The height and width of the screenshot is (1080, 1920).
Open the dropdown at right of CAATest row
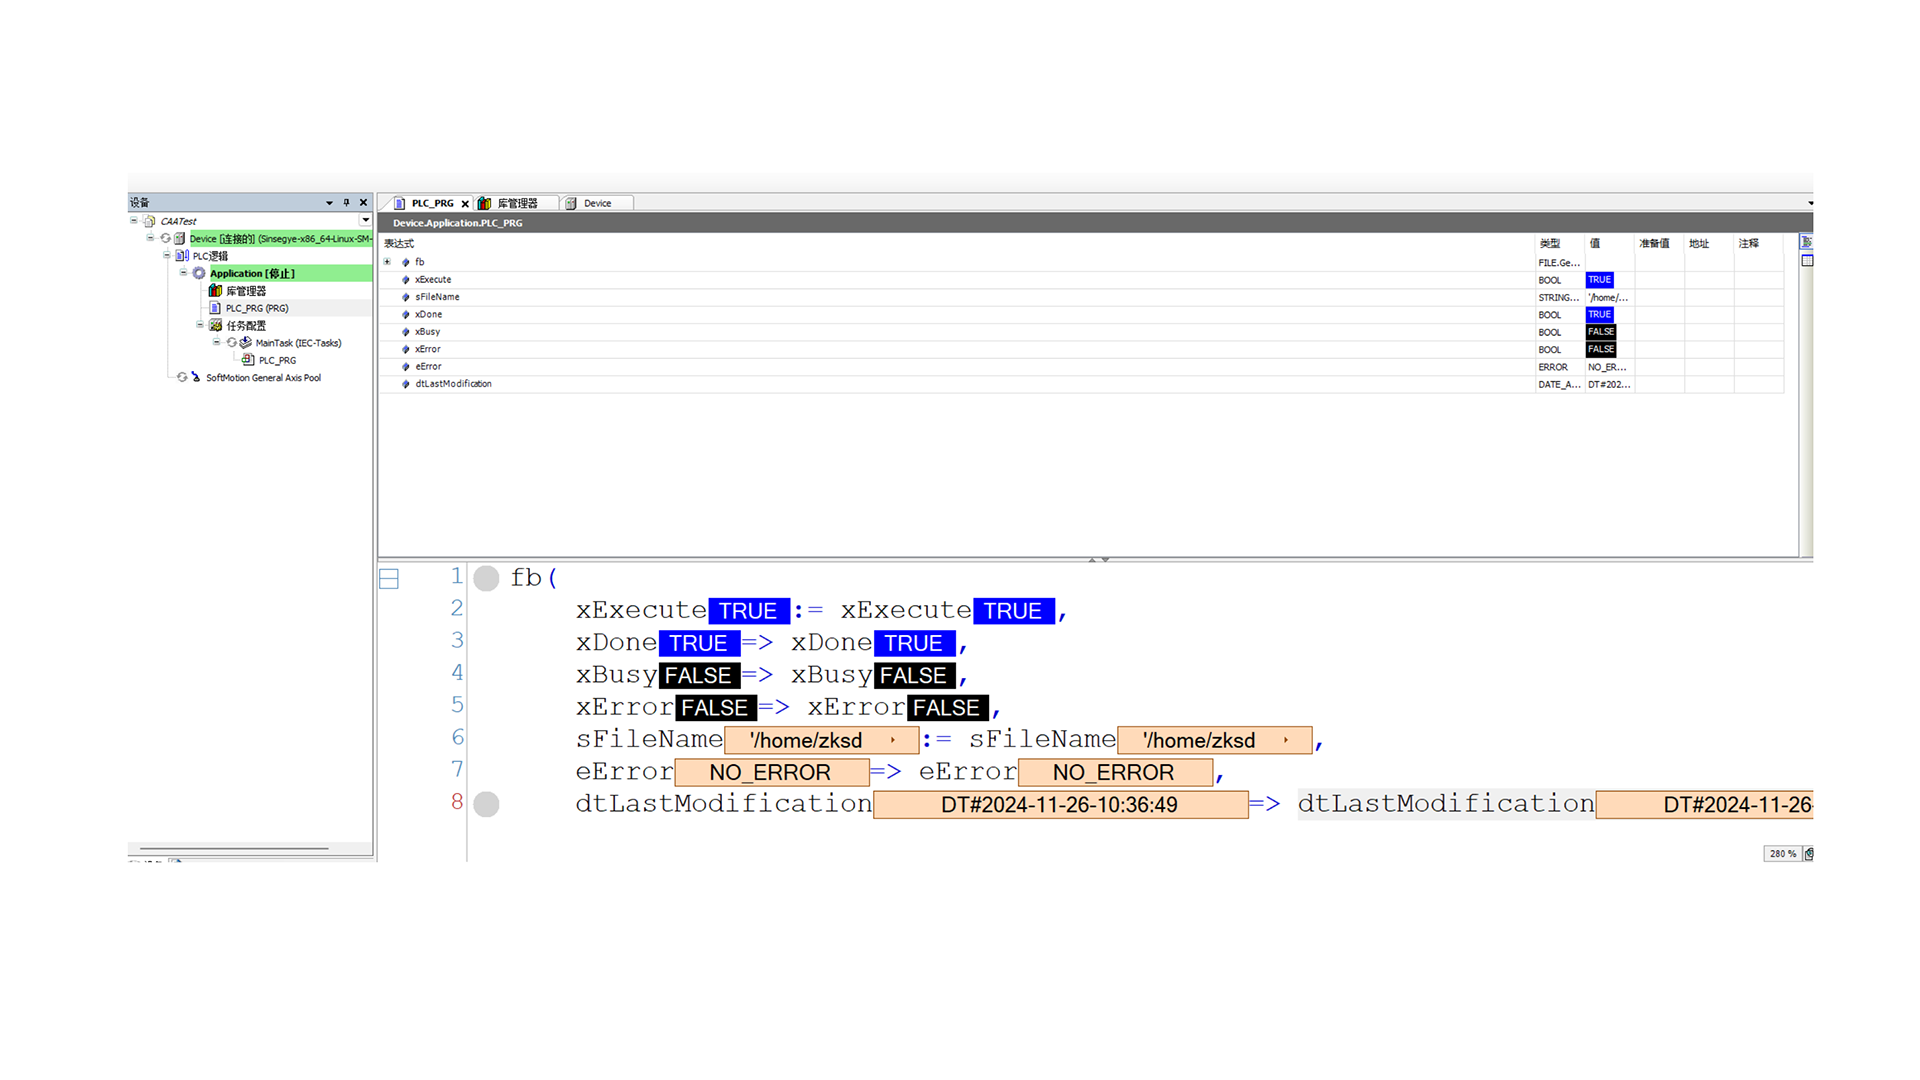(x=365, y=220)
